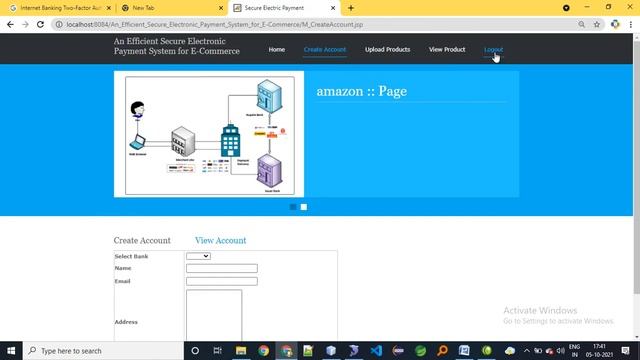Open Notepad++ icon on taskbar

308,351
